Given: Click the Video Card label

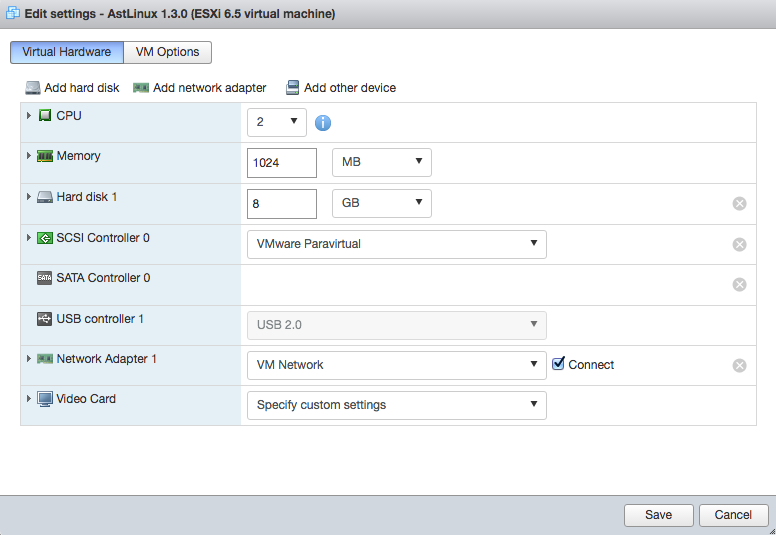Looking at the screenshot, I should pyautogui.click(x=86, y=399).
